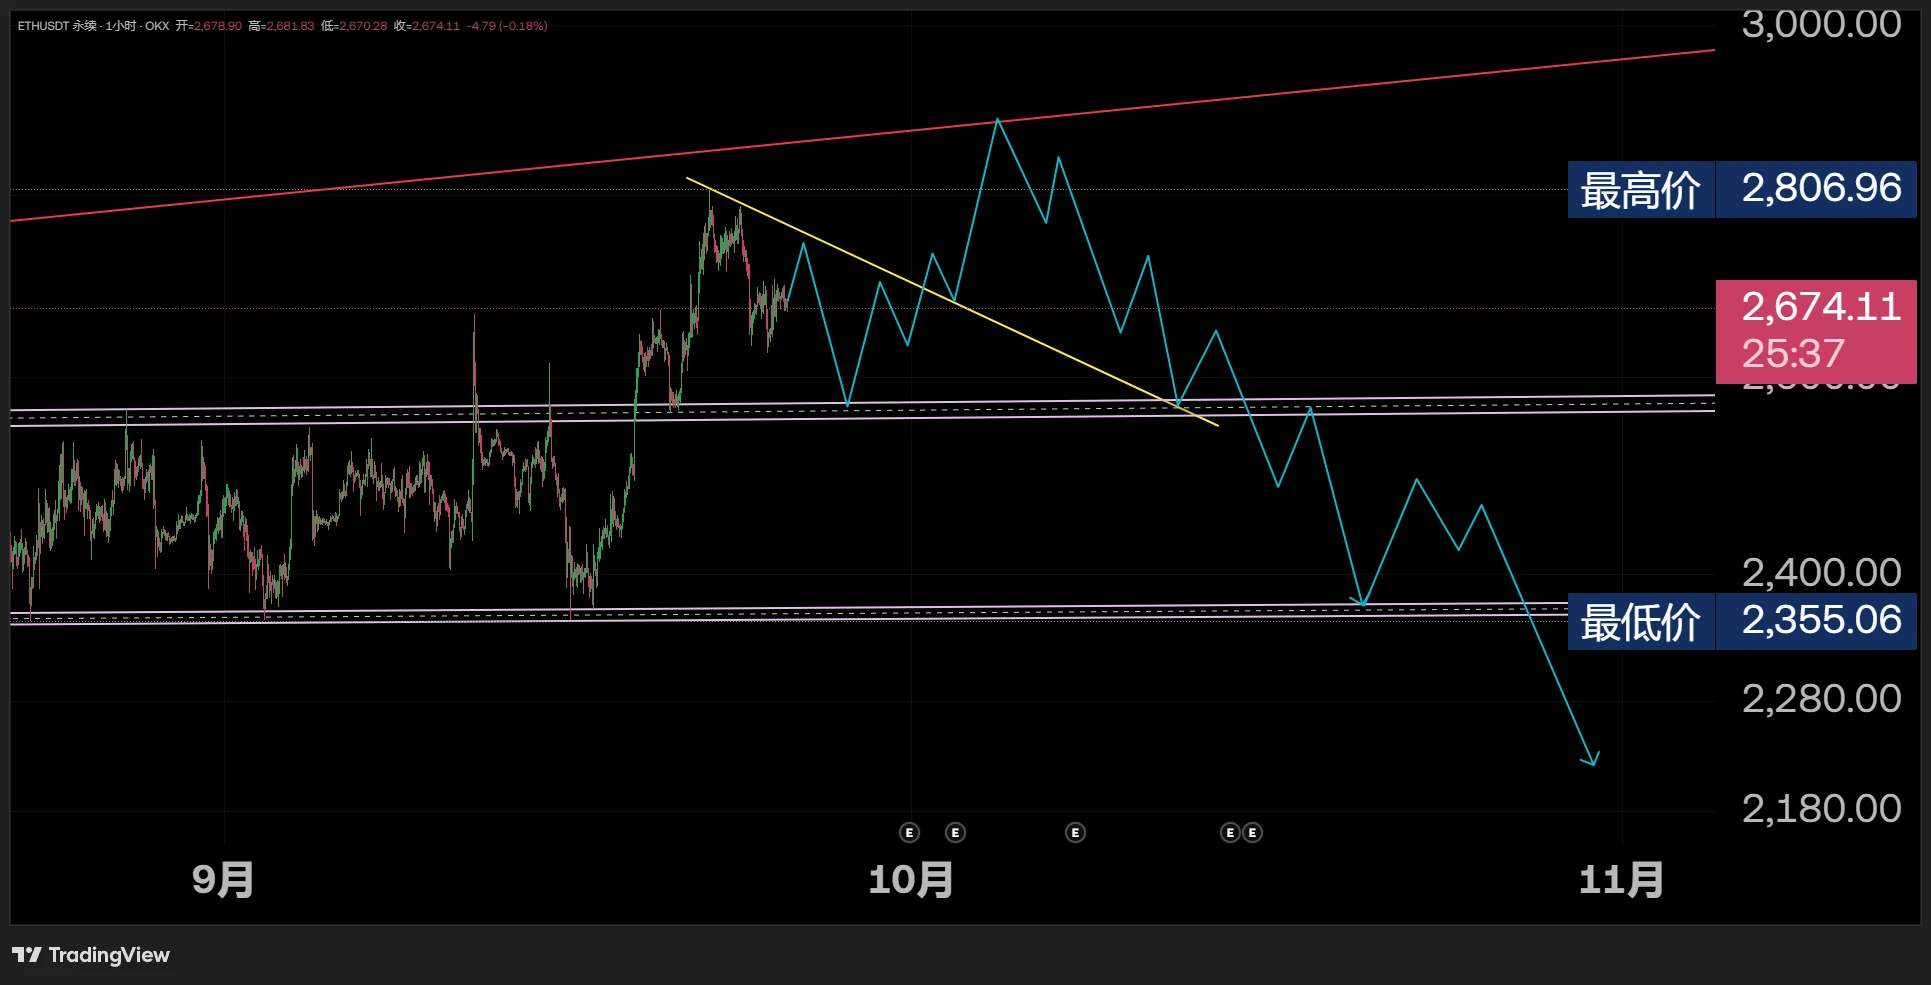Click the 3,000.00 price axis label
The height and width of the screenshot is (985, 1931).
1821,24
